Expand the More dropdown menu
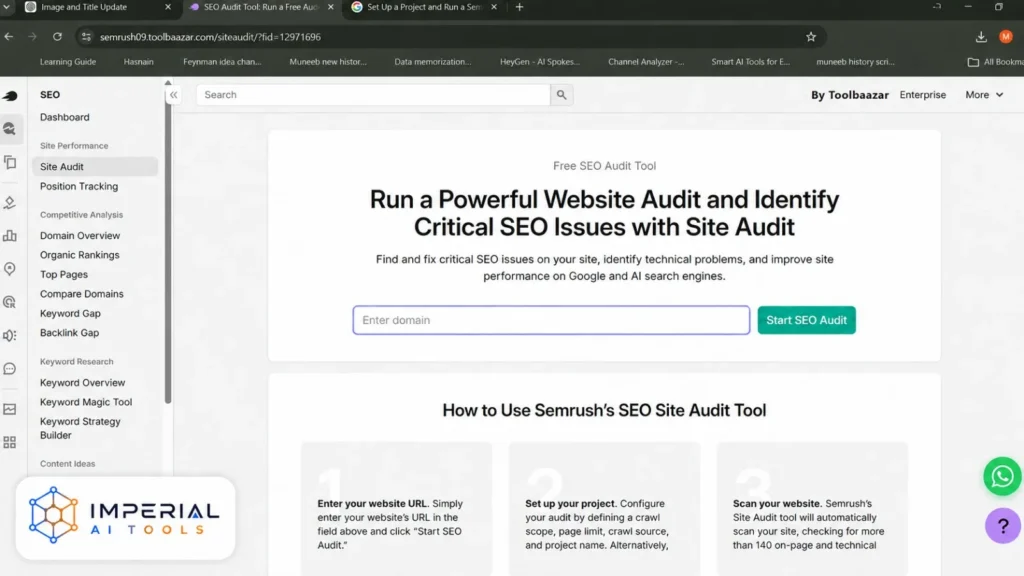Viewport: 1024px width, 576px height. tap(984, 95)
